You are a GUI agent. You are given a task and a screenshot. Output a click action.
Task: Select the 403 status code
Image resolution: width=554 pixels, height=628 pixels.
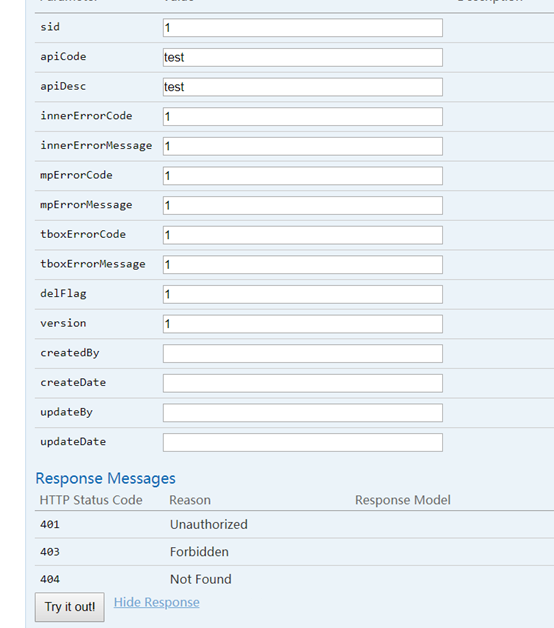pos(50,552)
